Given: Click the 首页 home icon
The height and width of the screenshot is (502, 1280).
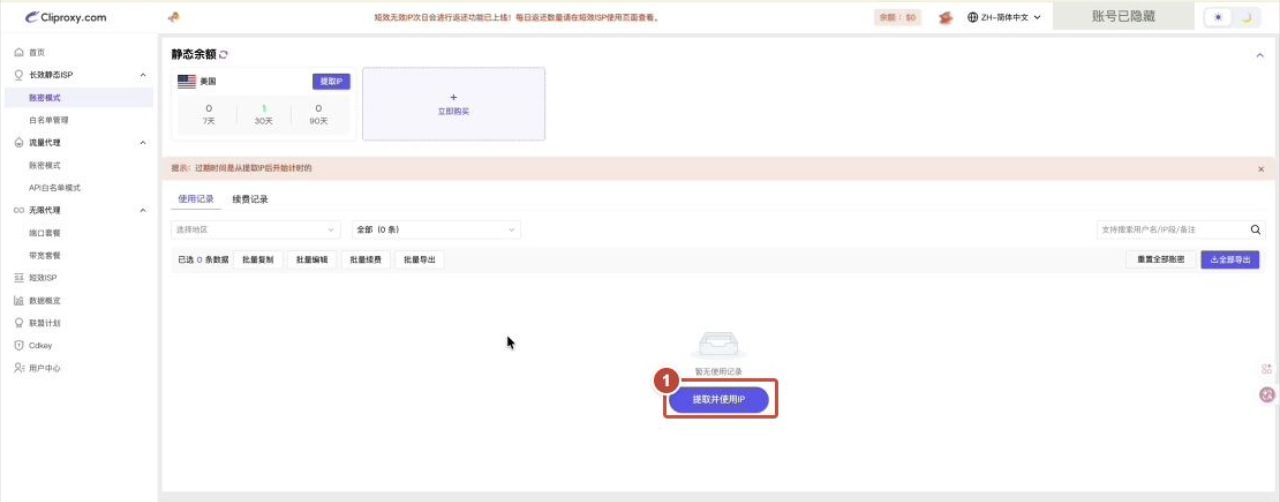Looking at the screenshot, I should [19, 52].
